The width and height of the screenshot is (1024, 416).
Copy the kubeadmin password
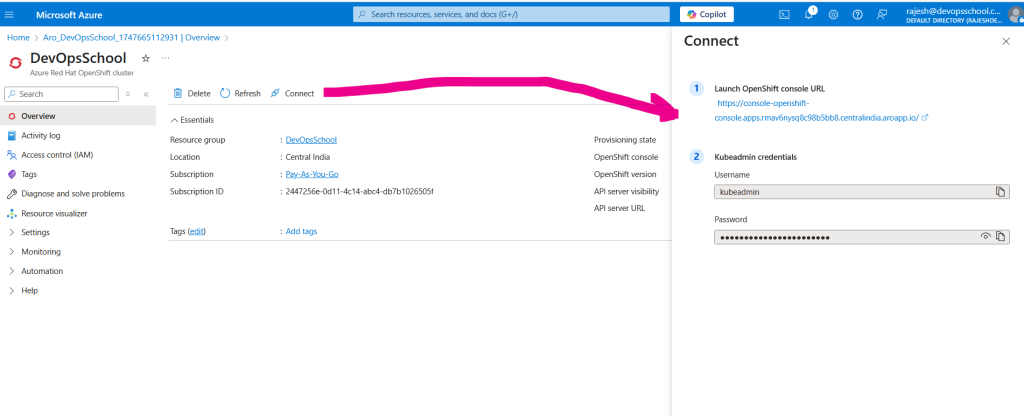pos(1000,237)
